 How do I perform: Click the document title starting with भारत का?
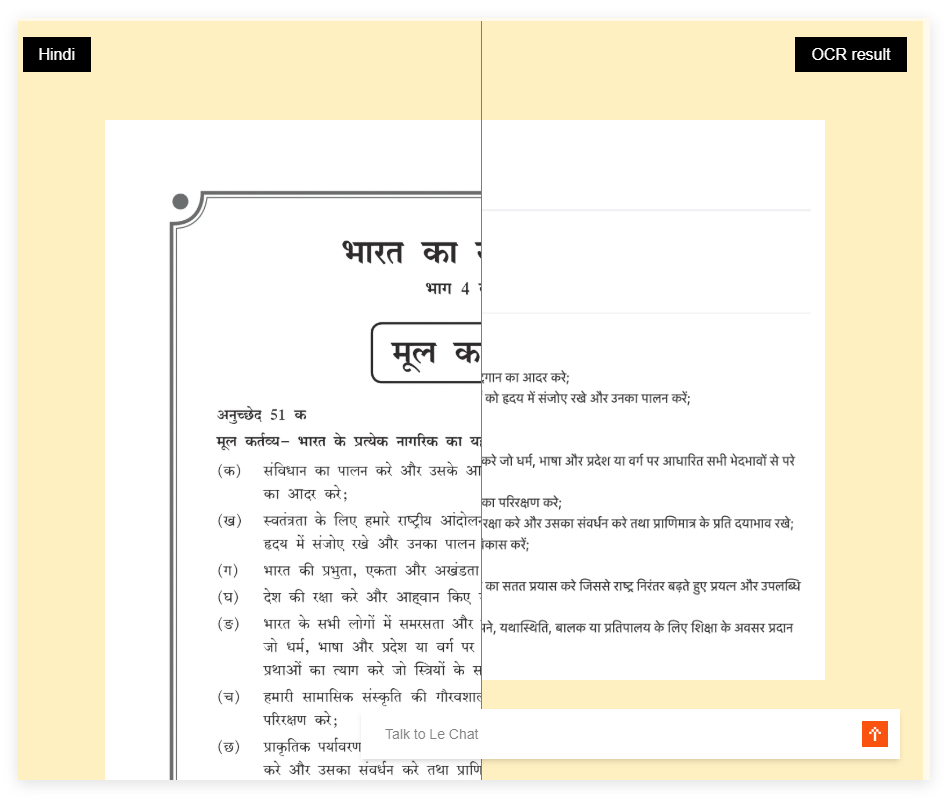(411, 251)
